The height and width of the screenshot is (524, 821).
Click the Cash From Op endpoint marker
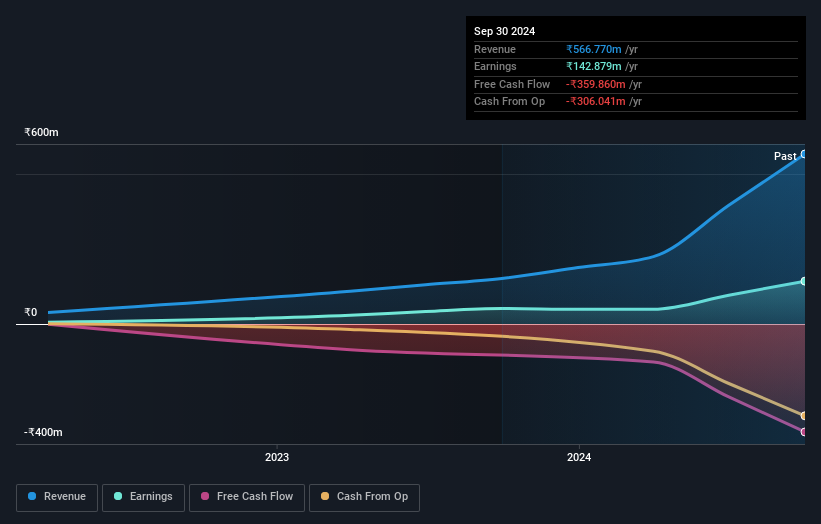804,416
